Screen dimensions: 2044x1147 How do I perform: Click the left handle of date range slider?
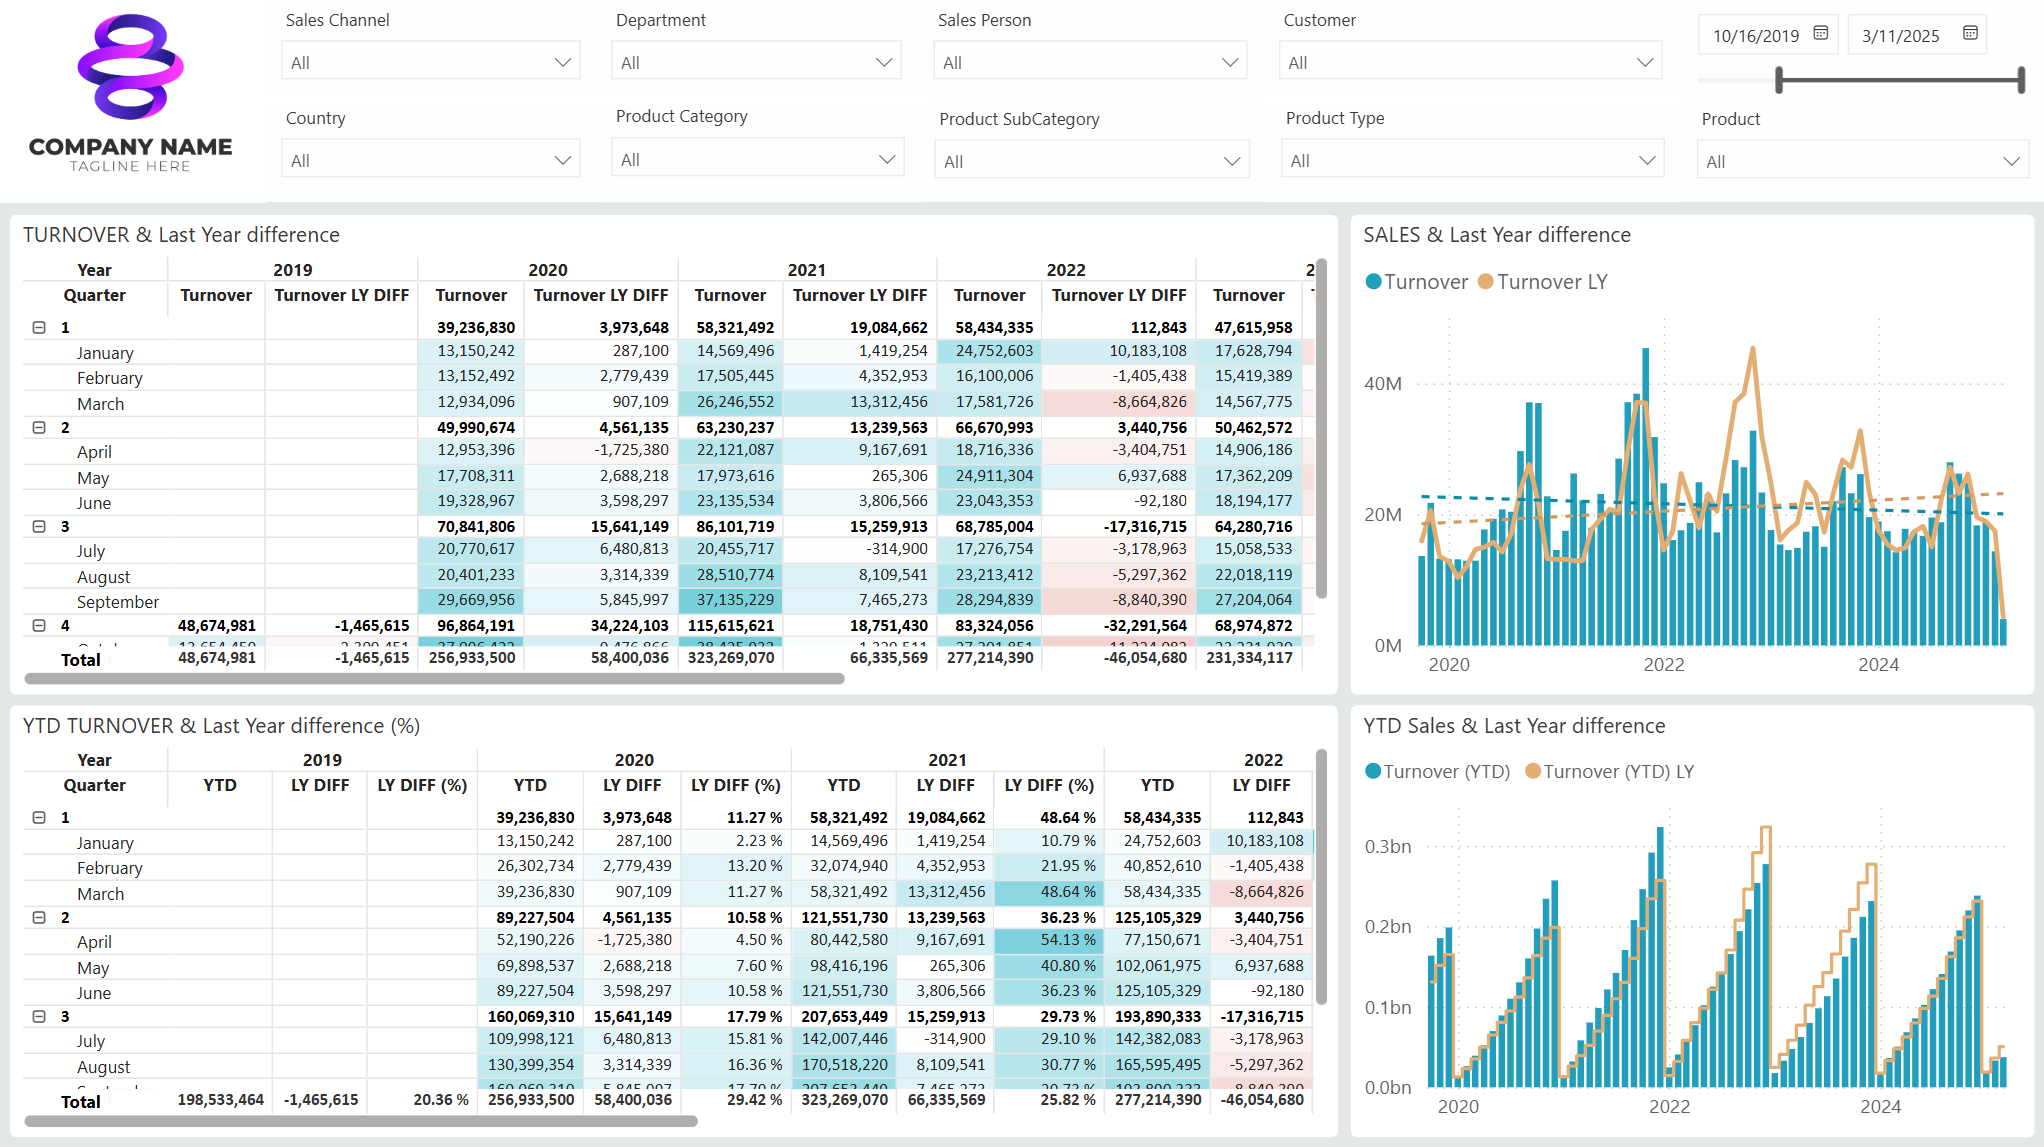click(x=1779, y=80)
